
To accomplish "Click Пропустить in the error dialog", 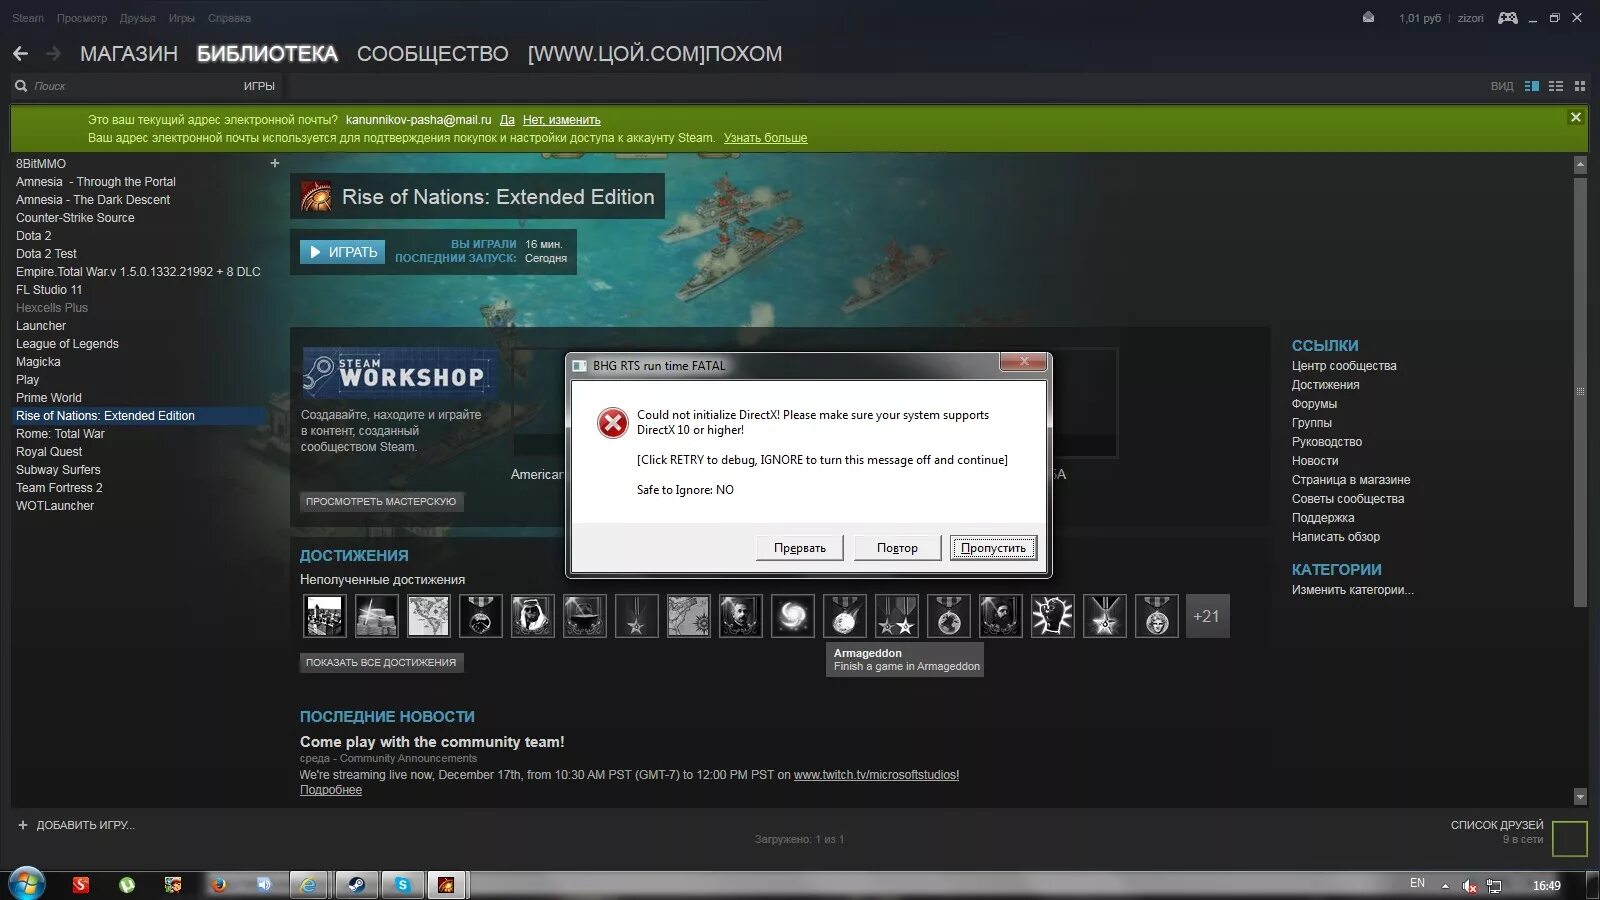I will click(993, 548).
